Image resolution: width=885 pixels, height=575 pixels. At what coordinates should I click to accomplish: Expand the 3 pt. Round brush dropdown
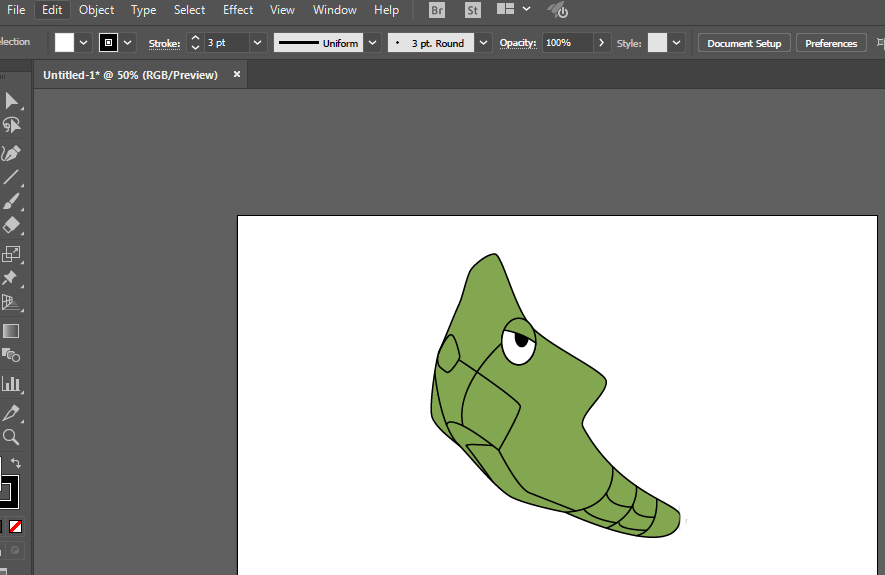[x=484, y=43]
